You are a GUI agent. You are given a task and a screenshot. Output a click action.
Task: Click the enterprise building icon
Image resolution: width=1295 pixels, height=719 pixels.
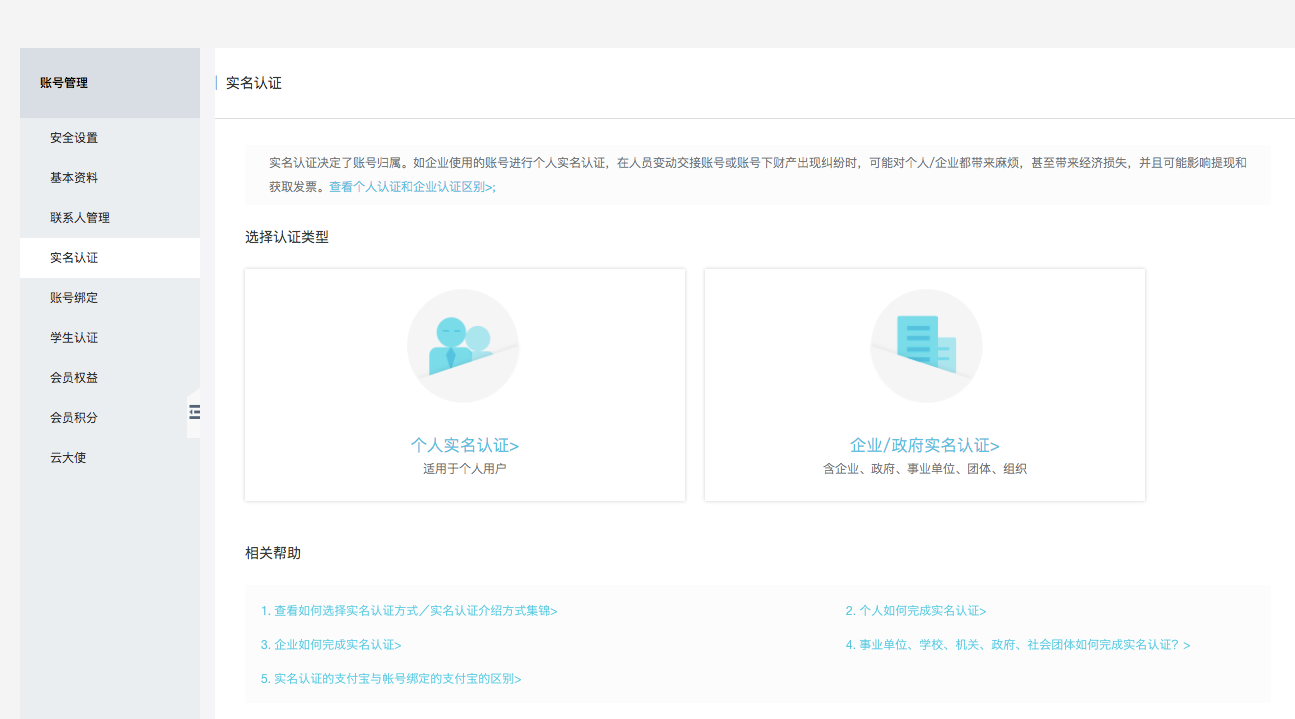coord(926,346)
